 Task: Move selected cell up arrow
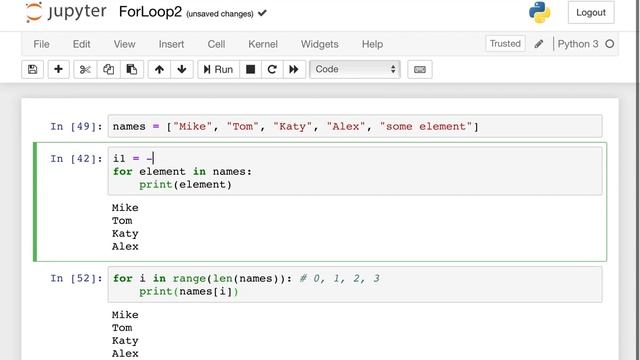(x=159, y=69)
